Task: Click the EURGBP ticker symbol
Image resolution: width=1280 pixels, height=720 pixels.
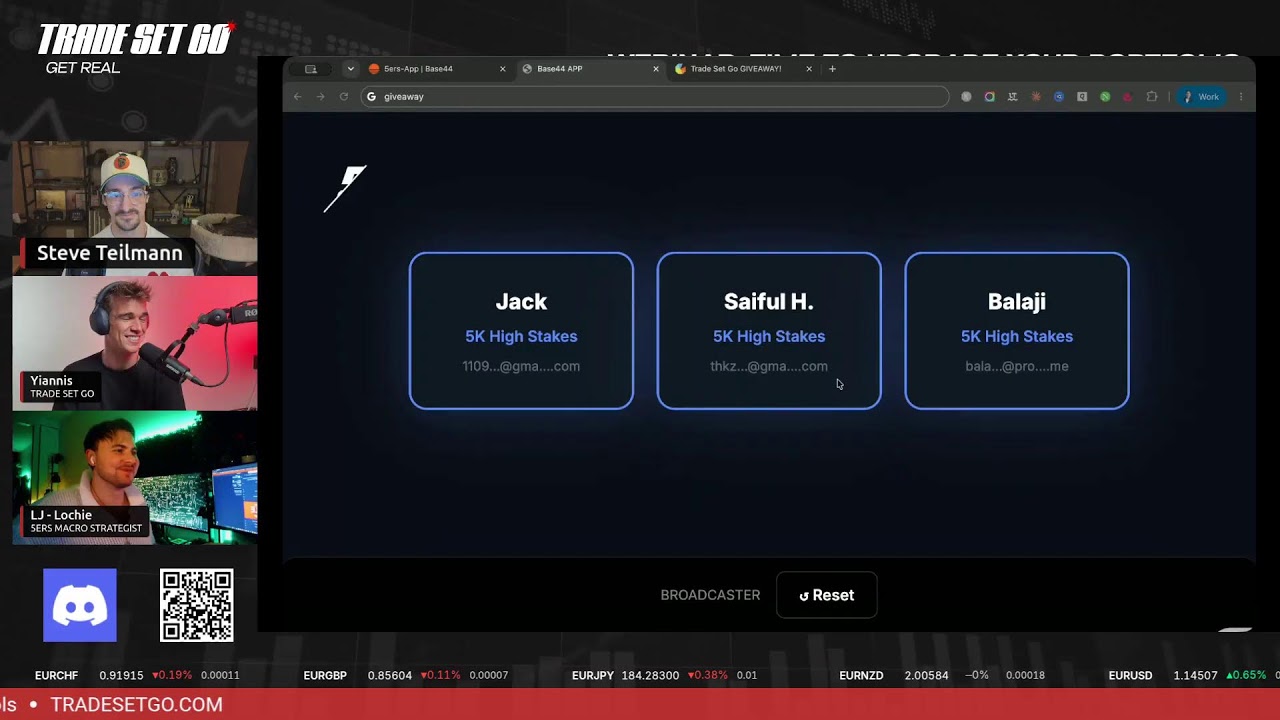Action: point(325,676)
